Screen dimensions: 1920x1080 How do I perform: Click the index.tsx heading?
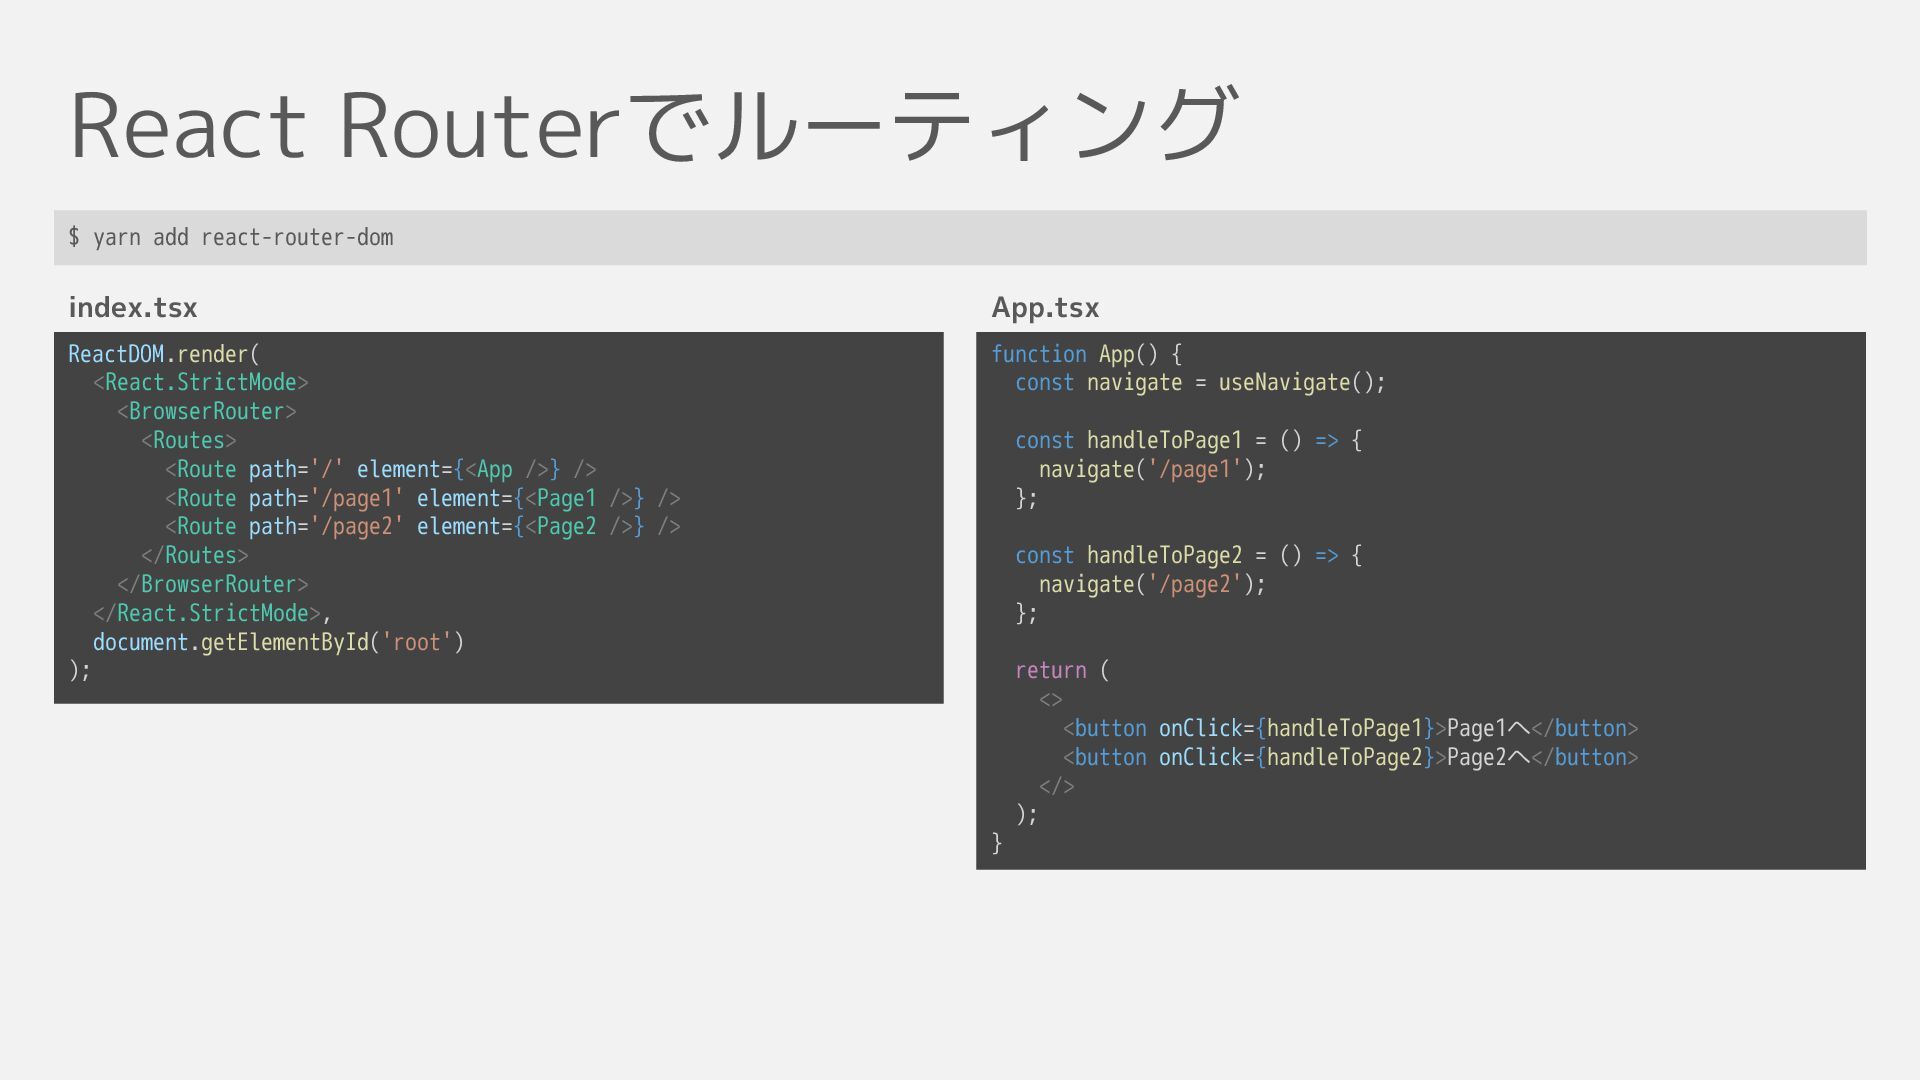133,308
